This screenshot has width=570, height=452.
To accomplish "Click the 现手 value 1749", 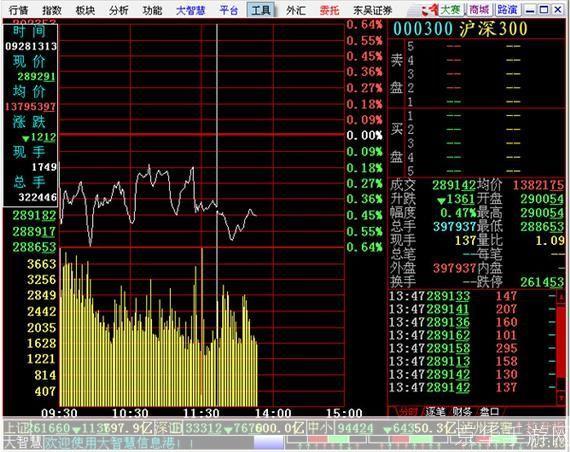I will coord(44,167).
